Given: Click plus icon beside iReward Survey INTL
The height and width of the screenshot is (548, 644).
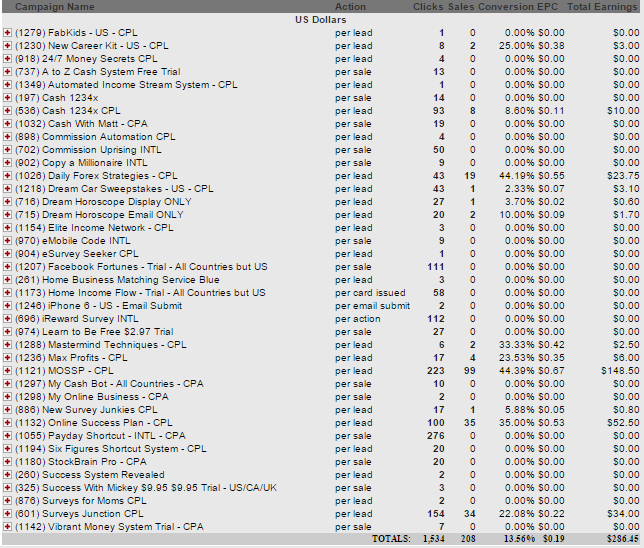Looking at the screenshot, I should (x=7, y=319).
